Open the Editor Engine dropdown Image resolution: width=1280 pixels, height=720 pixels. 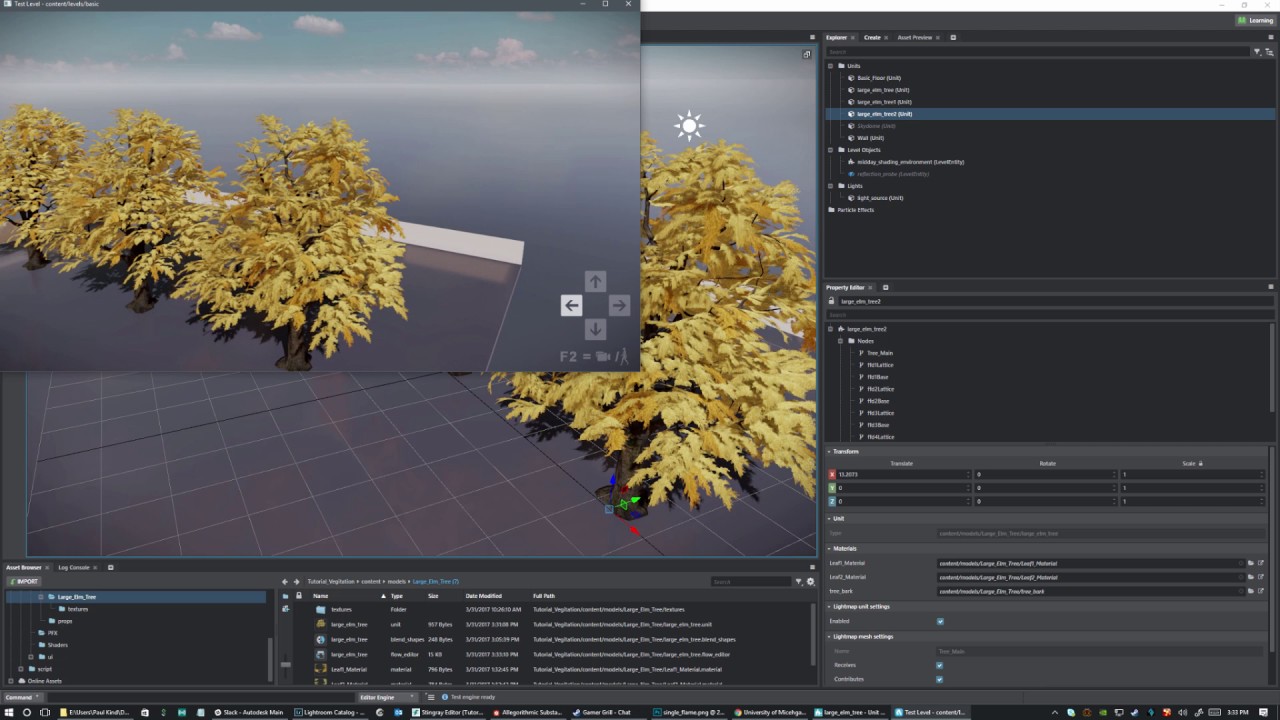click(388, 697)
